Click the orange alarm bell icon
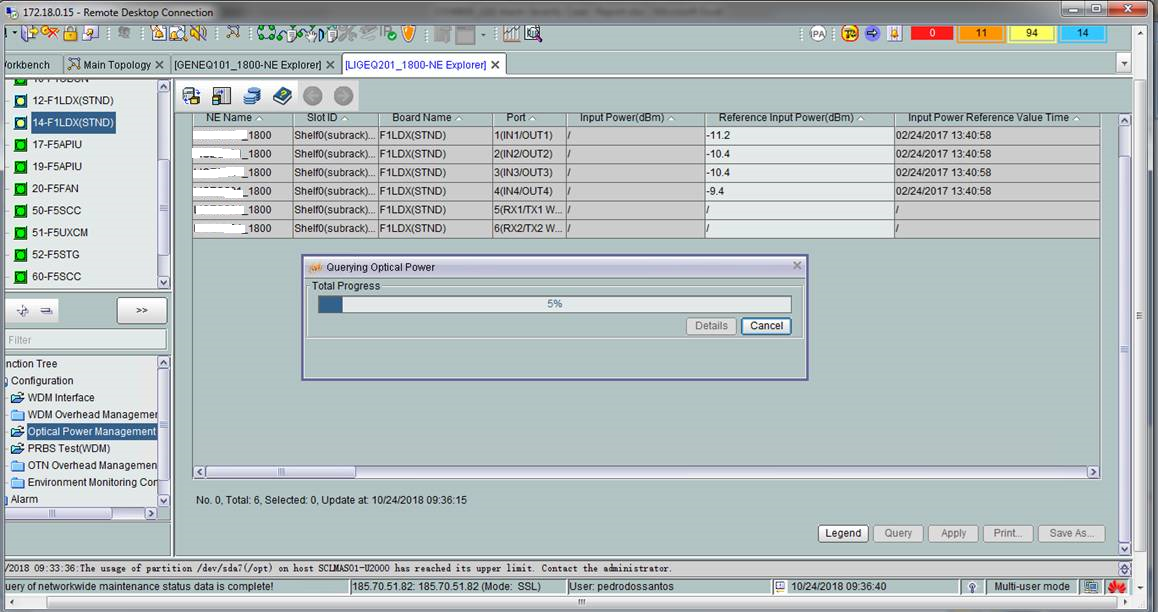1158x612 pixels. pyautogui.click(x=894, y=34)
